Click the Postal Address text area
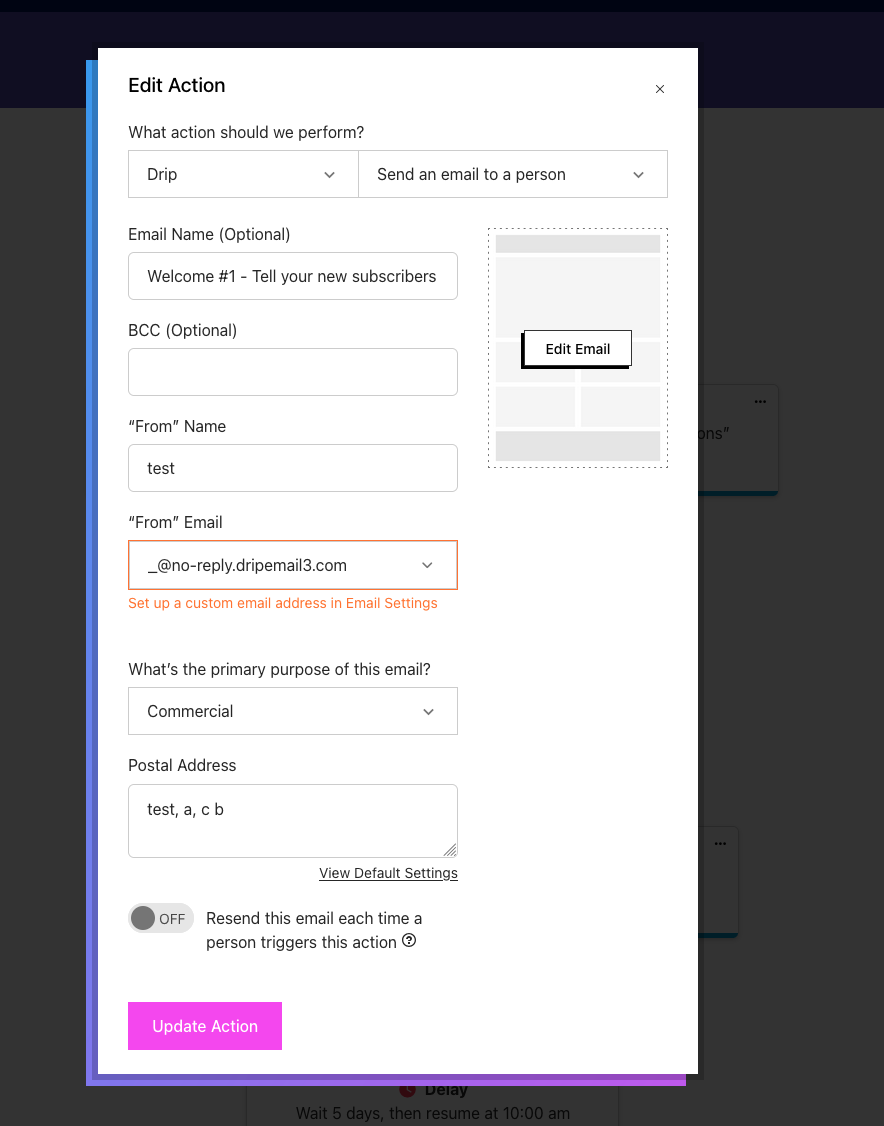This screenshot has width=884, height=1126. coord(292,820)
